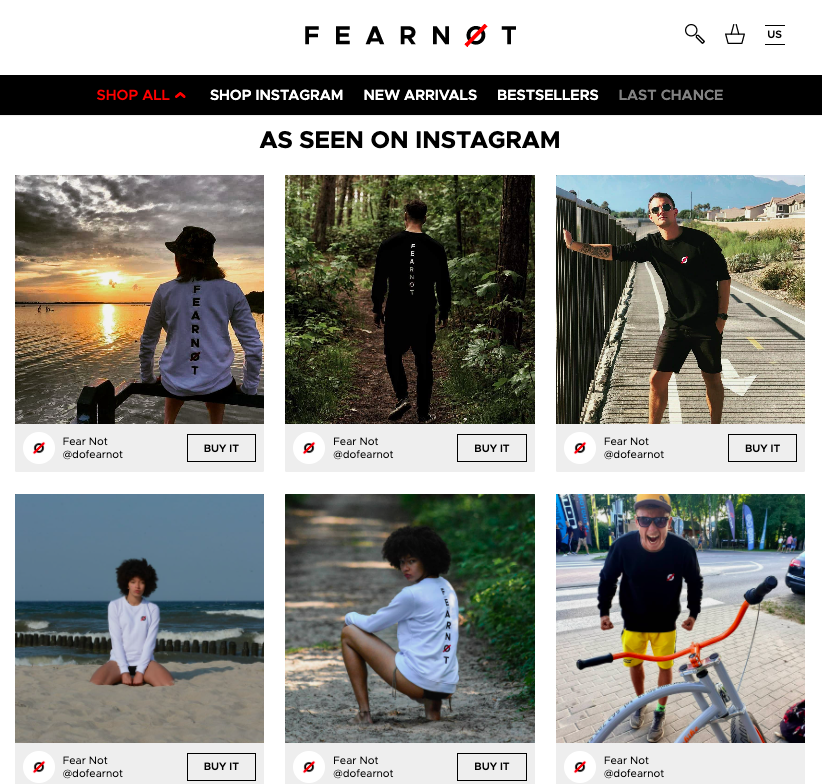Open the @dofearnot link under forest photo
The height and width of the screenshot is (784, 822).
pos(363,454)
